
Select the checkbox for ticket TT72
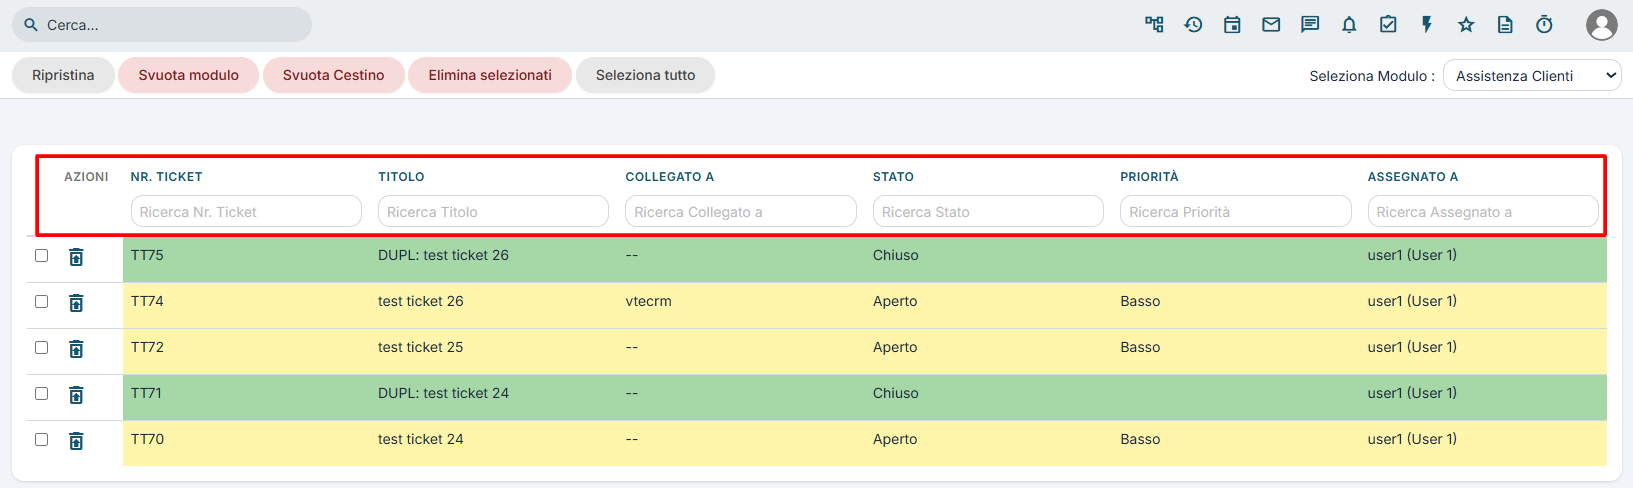pyautogui.click(x=41, y=347)
